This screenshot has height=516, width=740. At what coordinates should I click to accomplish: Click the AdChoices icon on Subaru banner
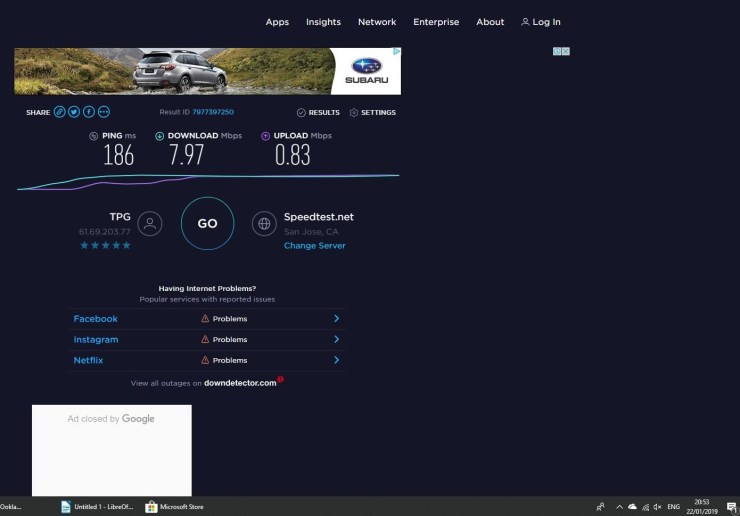[397, 51]
